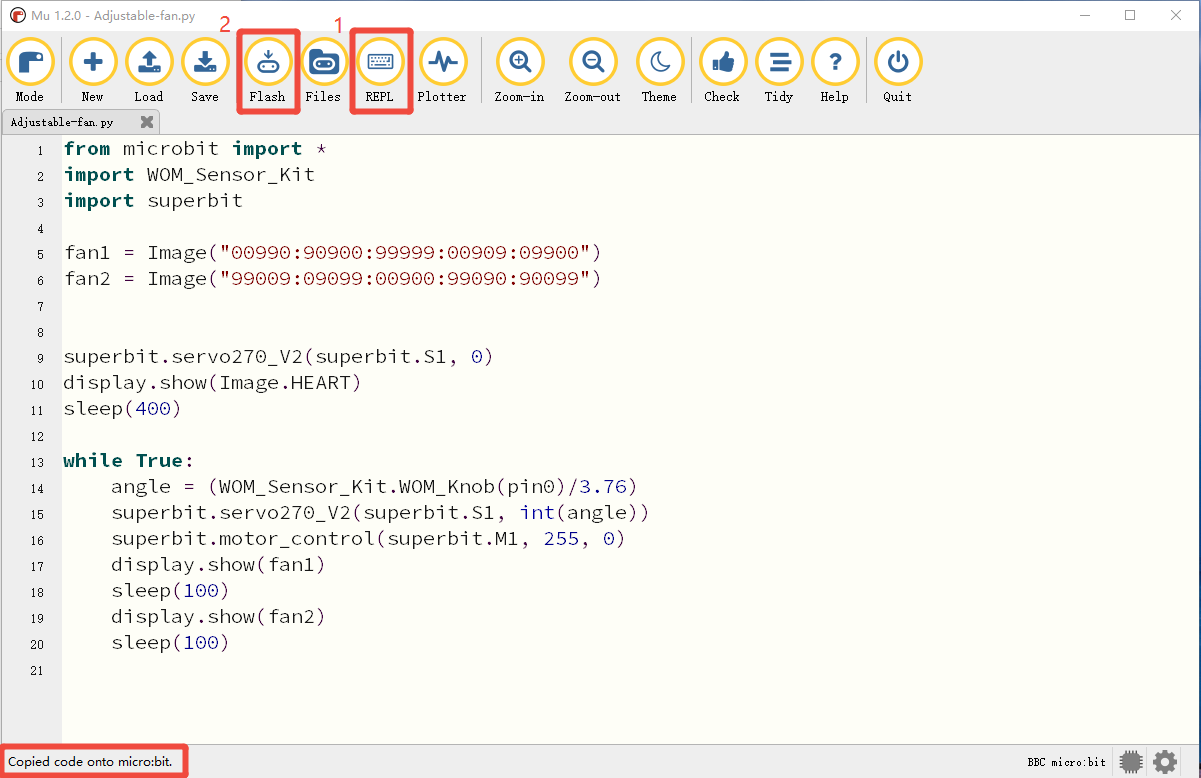Create a New file
This screenshot has width=1201, height=778.
pos(93,71)
